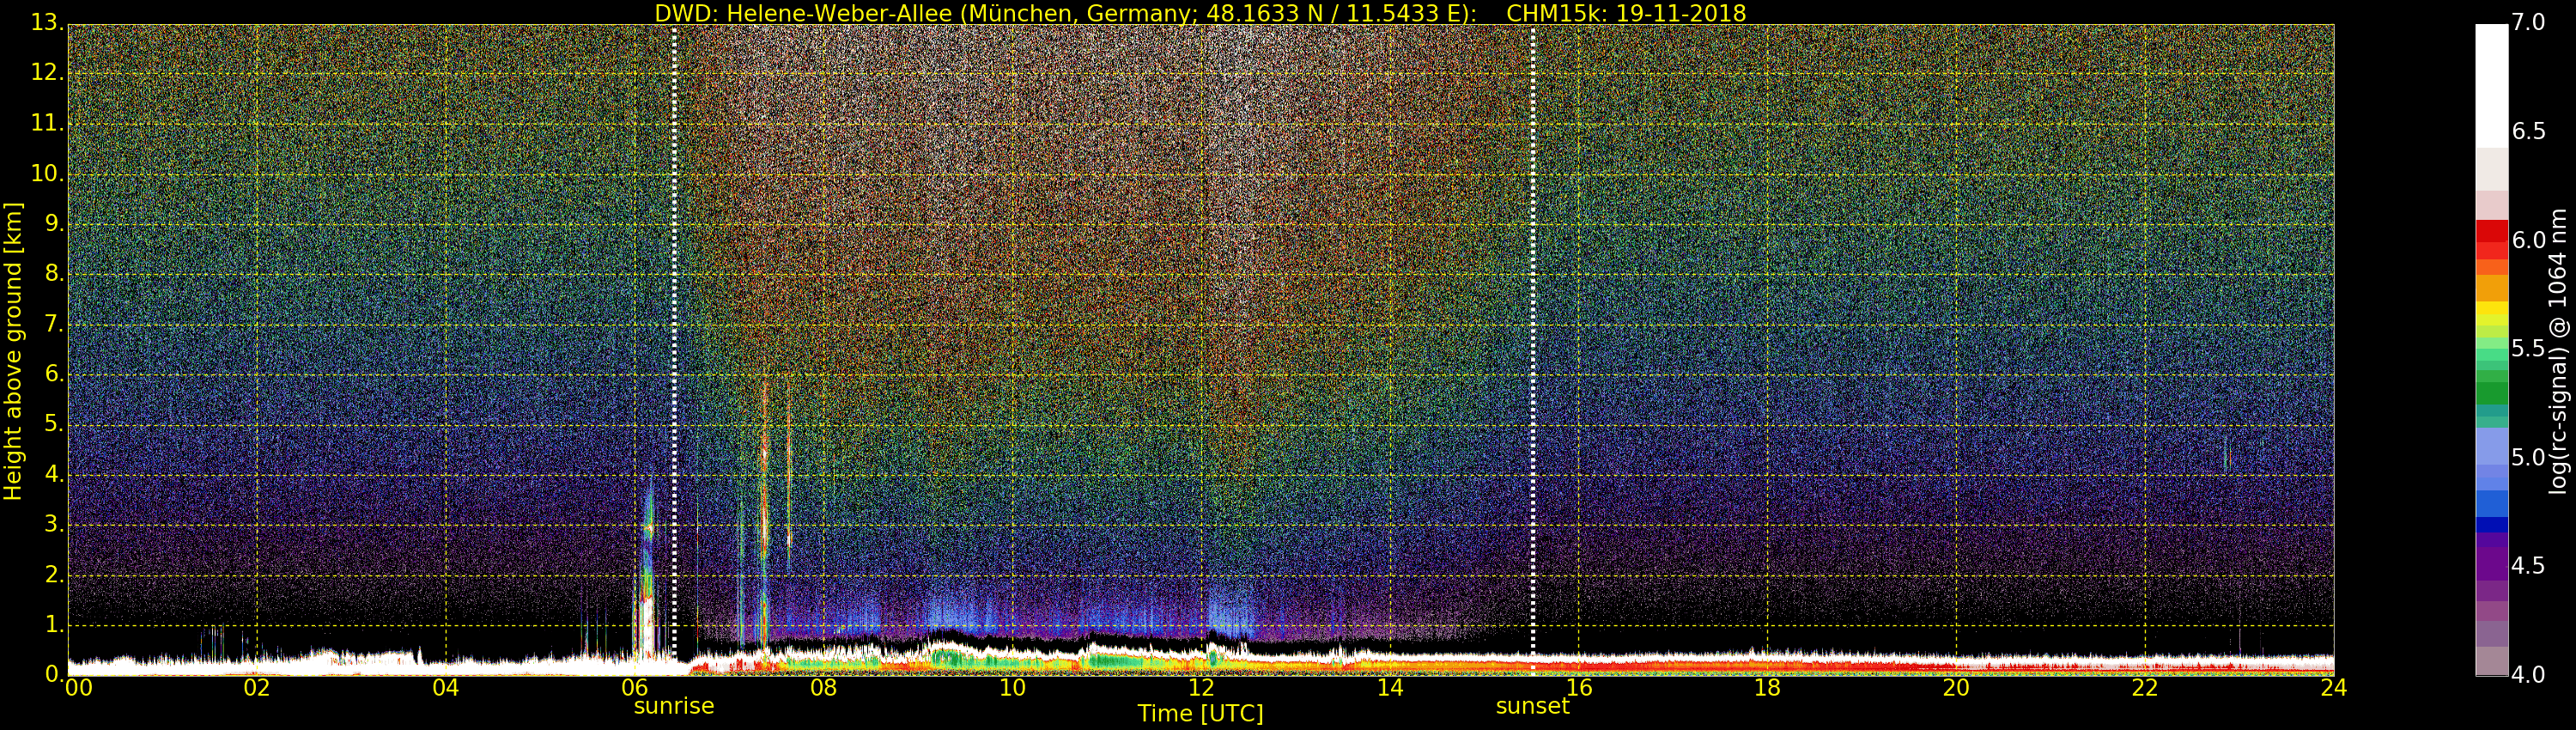
Task: Click the 'sunset' label below the axis
Action: [1532, 706]
